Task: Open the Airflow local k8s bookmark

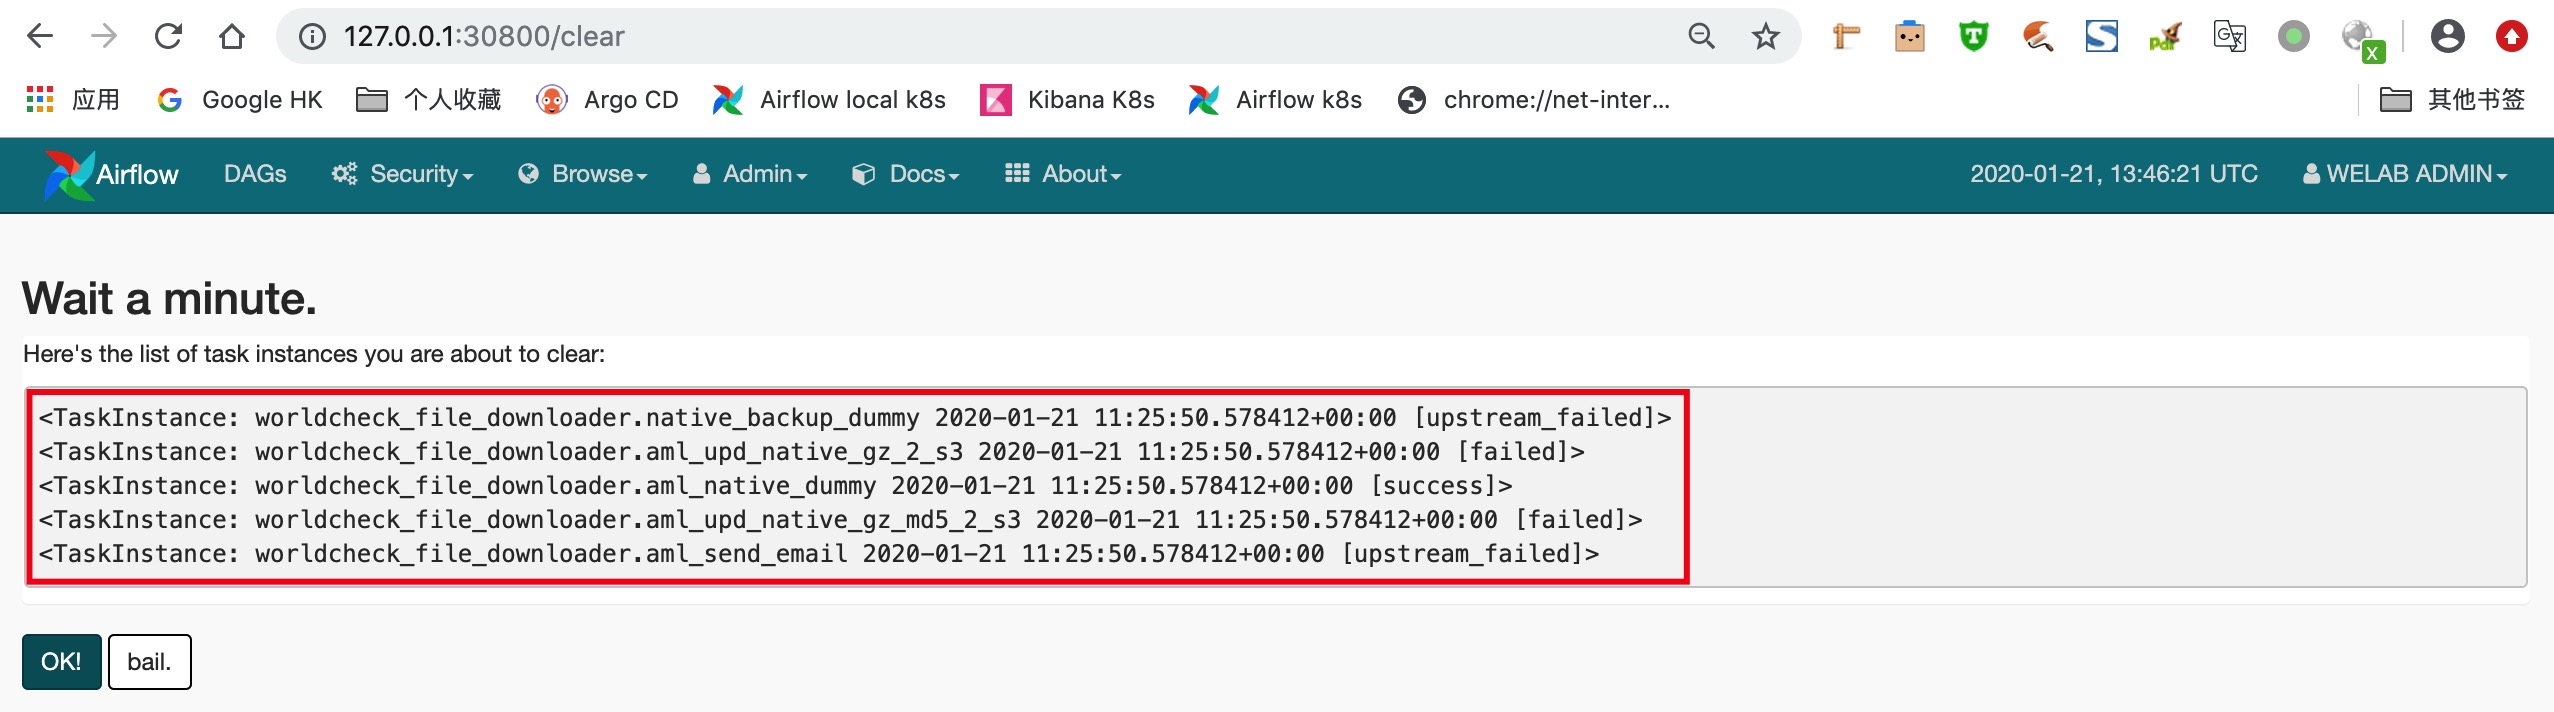Action: click(829, 100)
